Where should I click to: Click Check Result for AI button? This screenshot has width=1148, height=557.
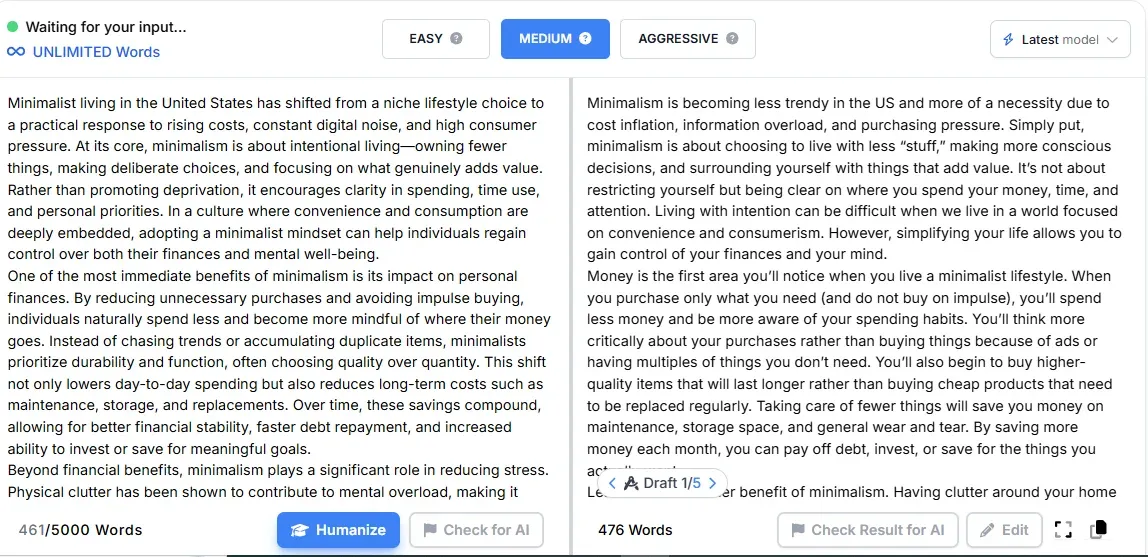868,530
